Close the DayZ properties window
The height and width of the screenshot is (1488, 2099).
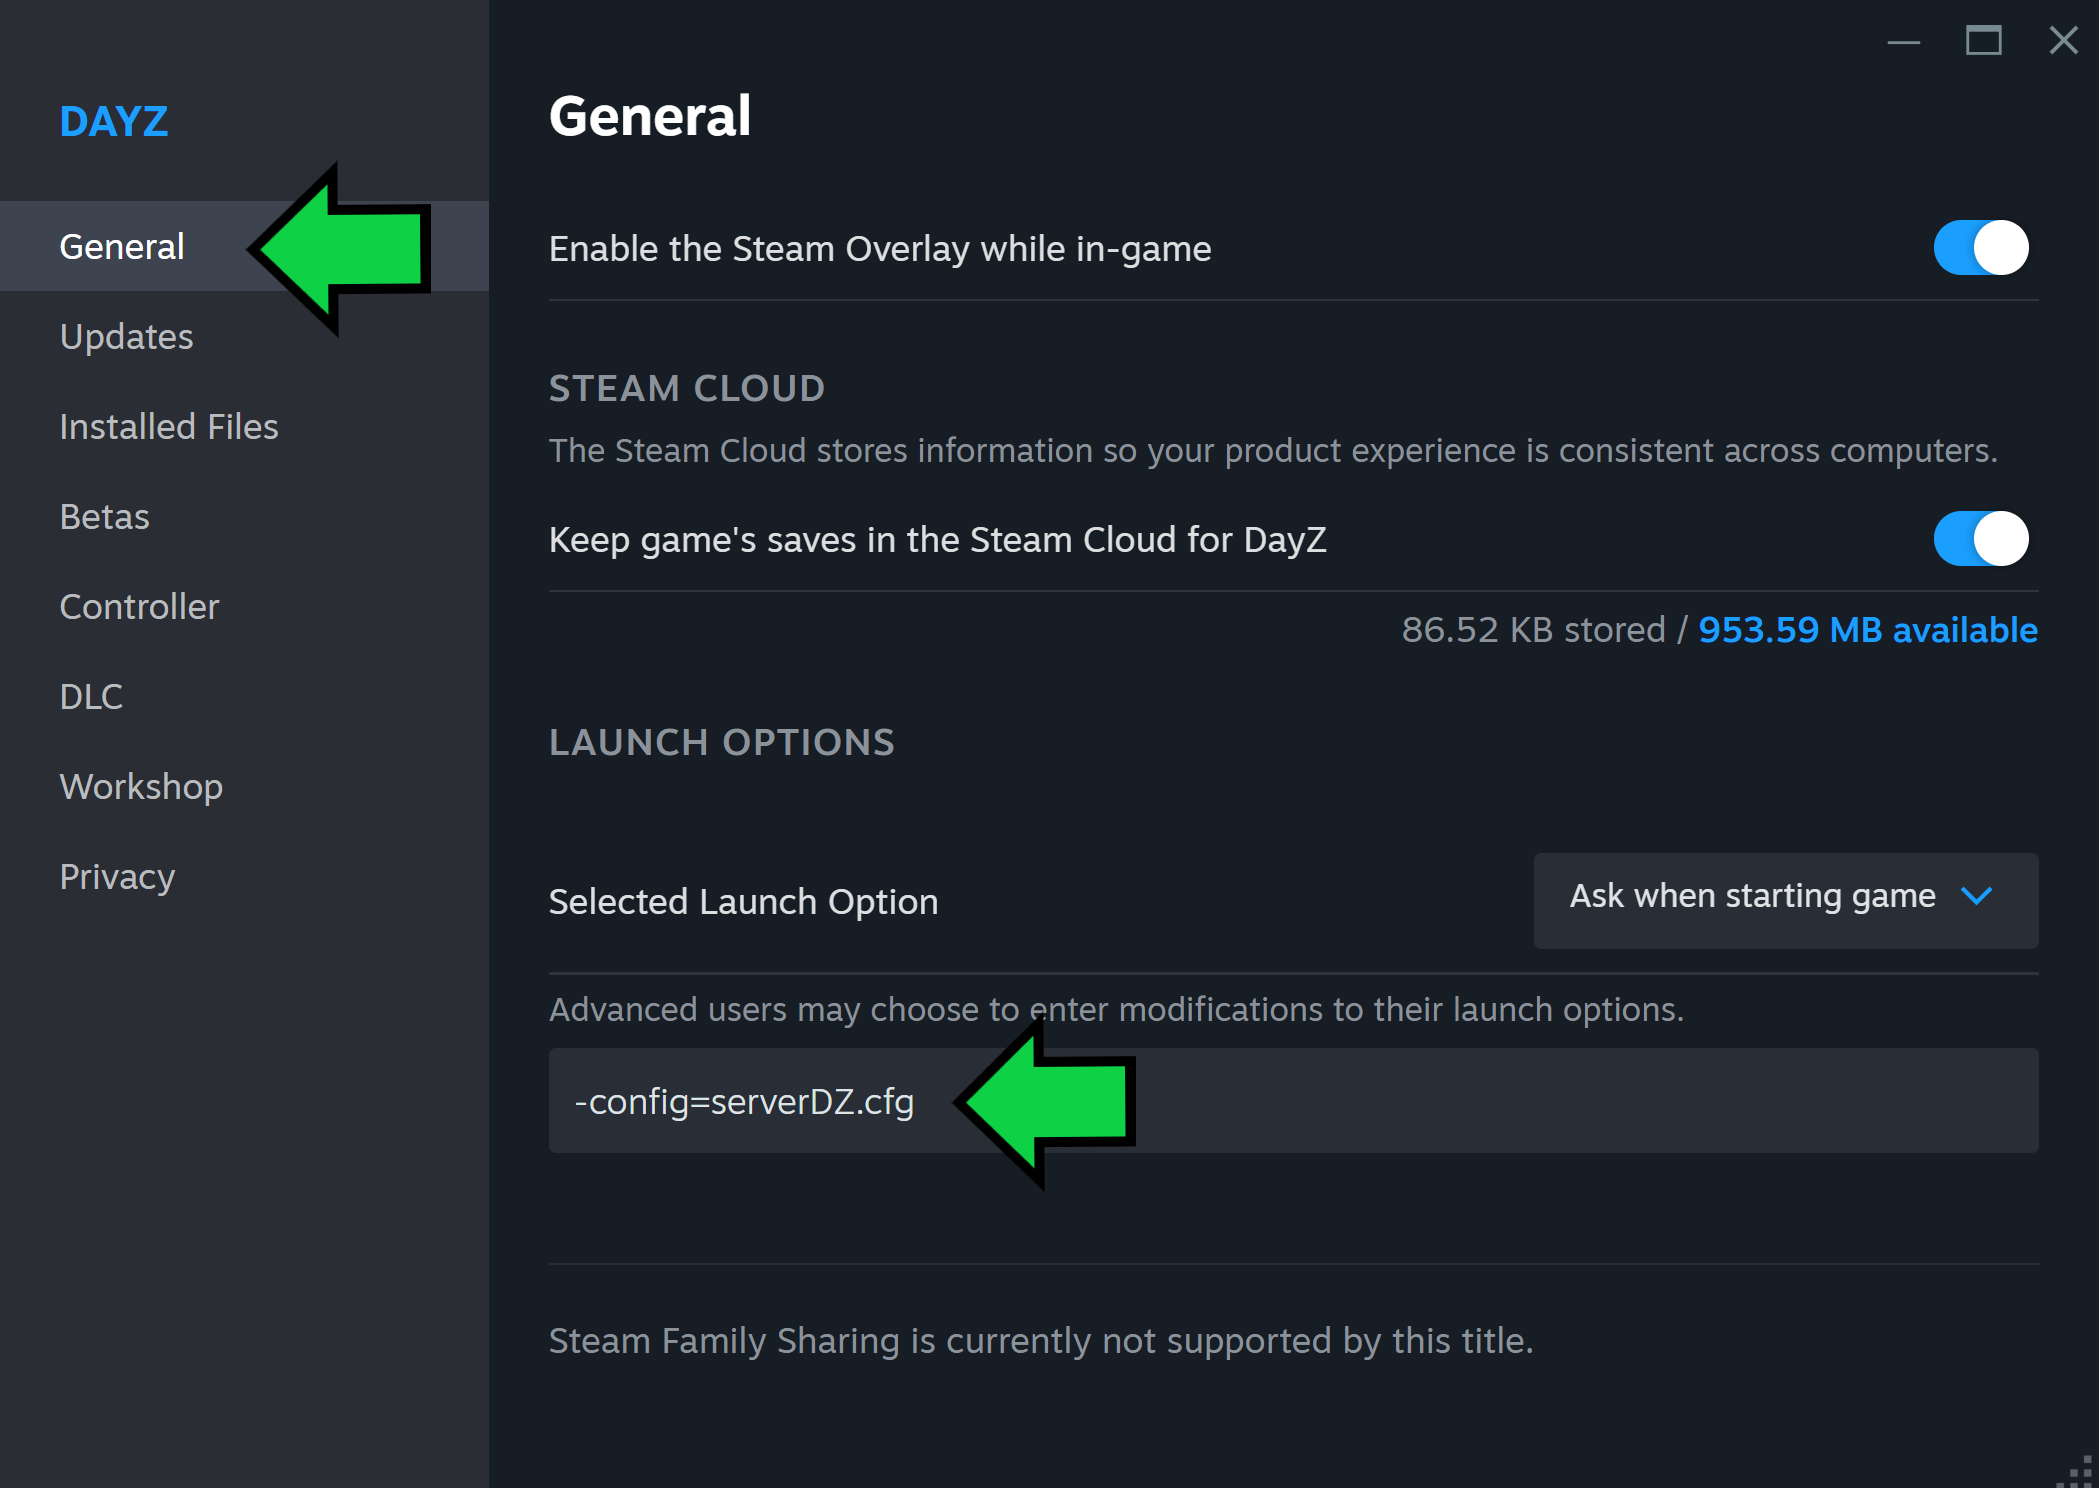point(2063,41)
